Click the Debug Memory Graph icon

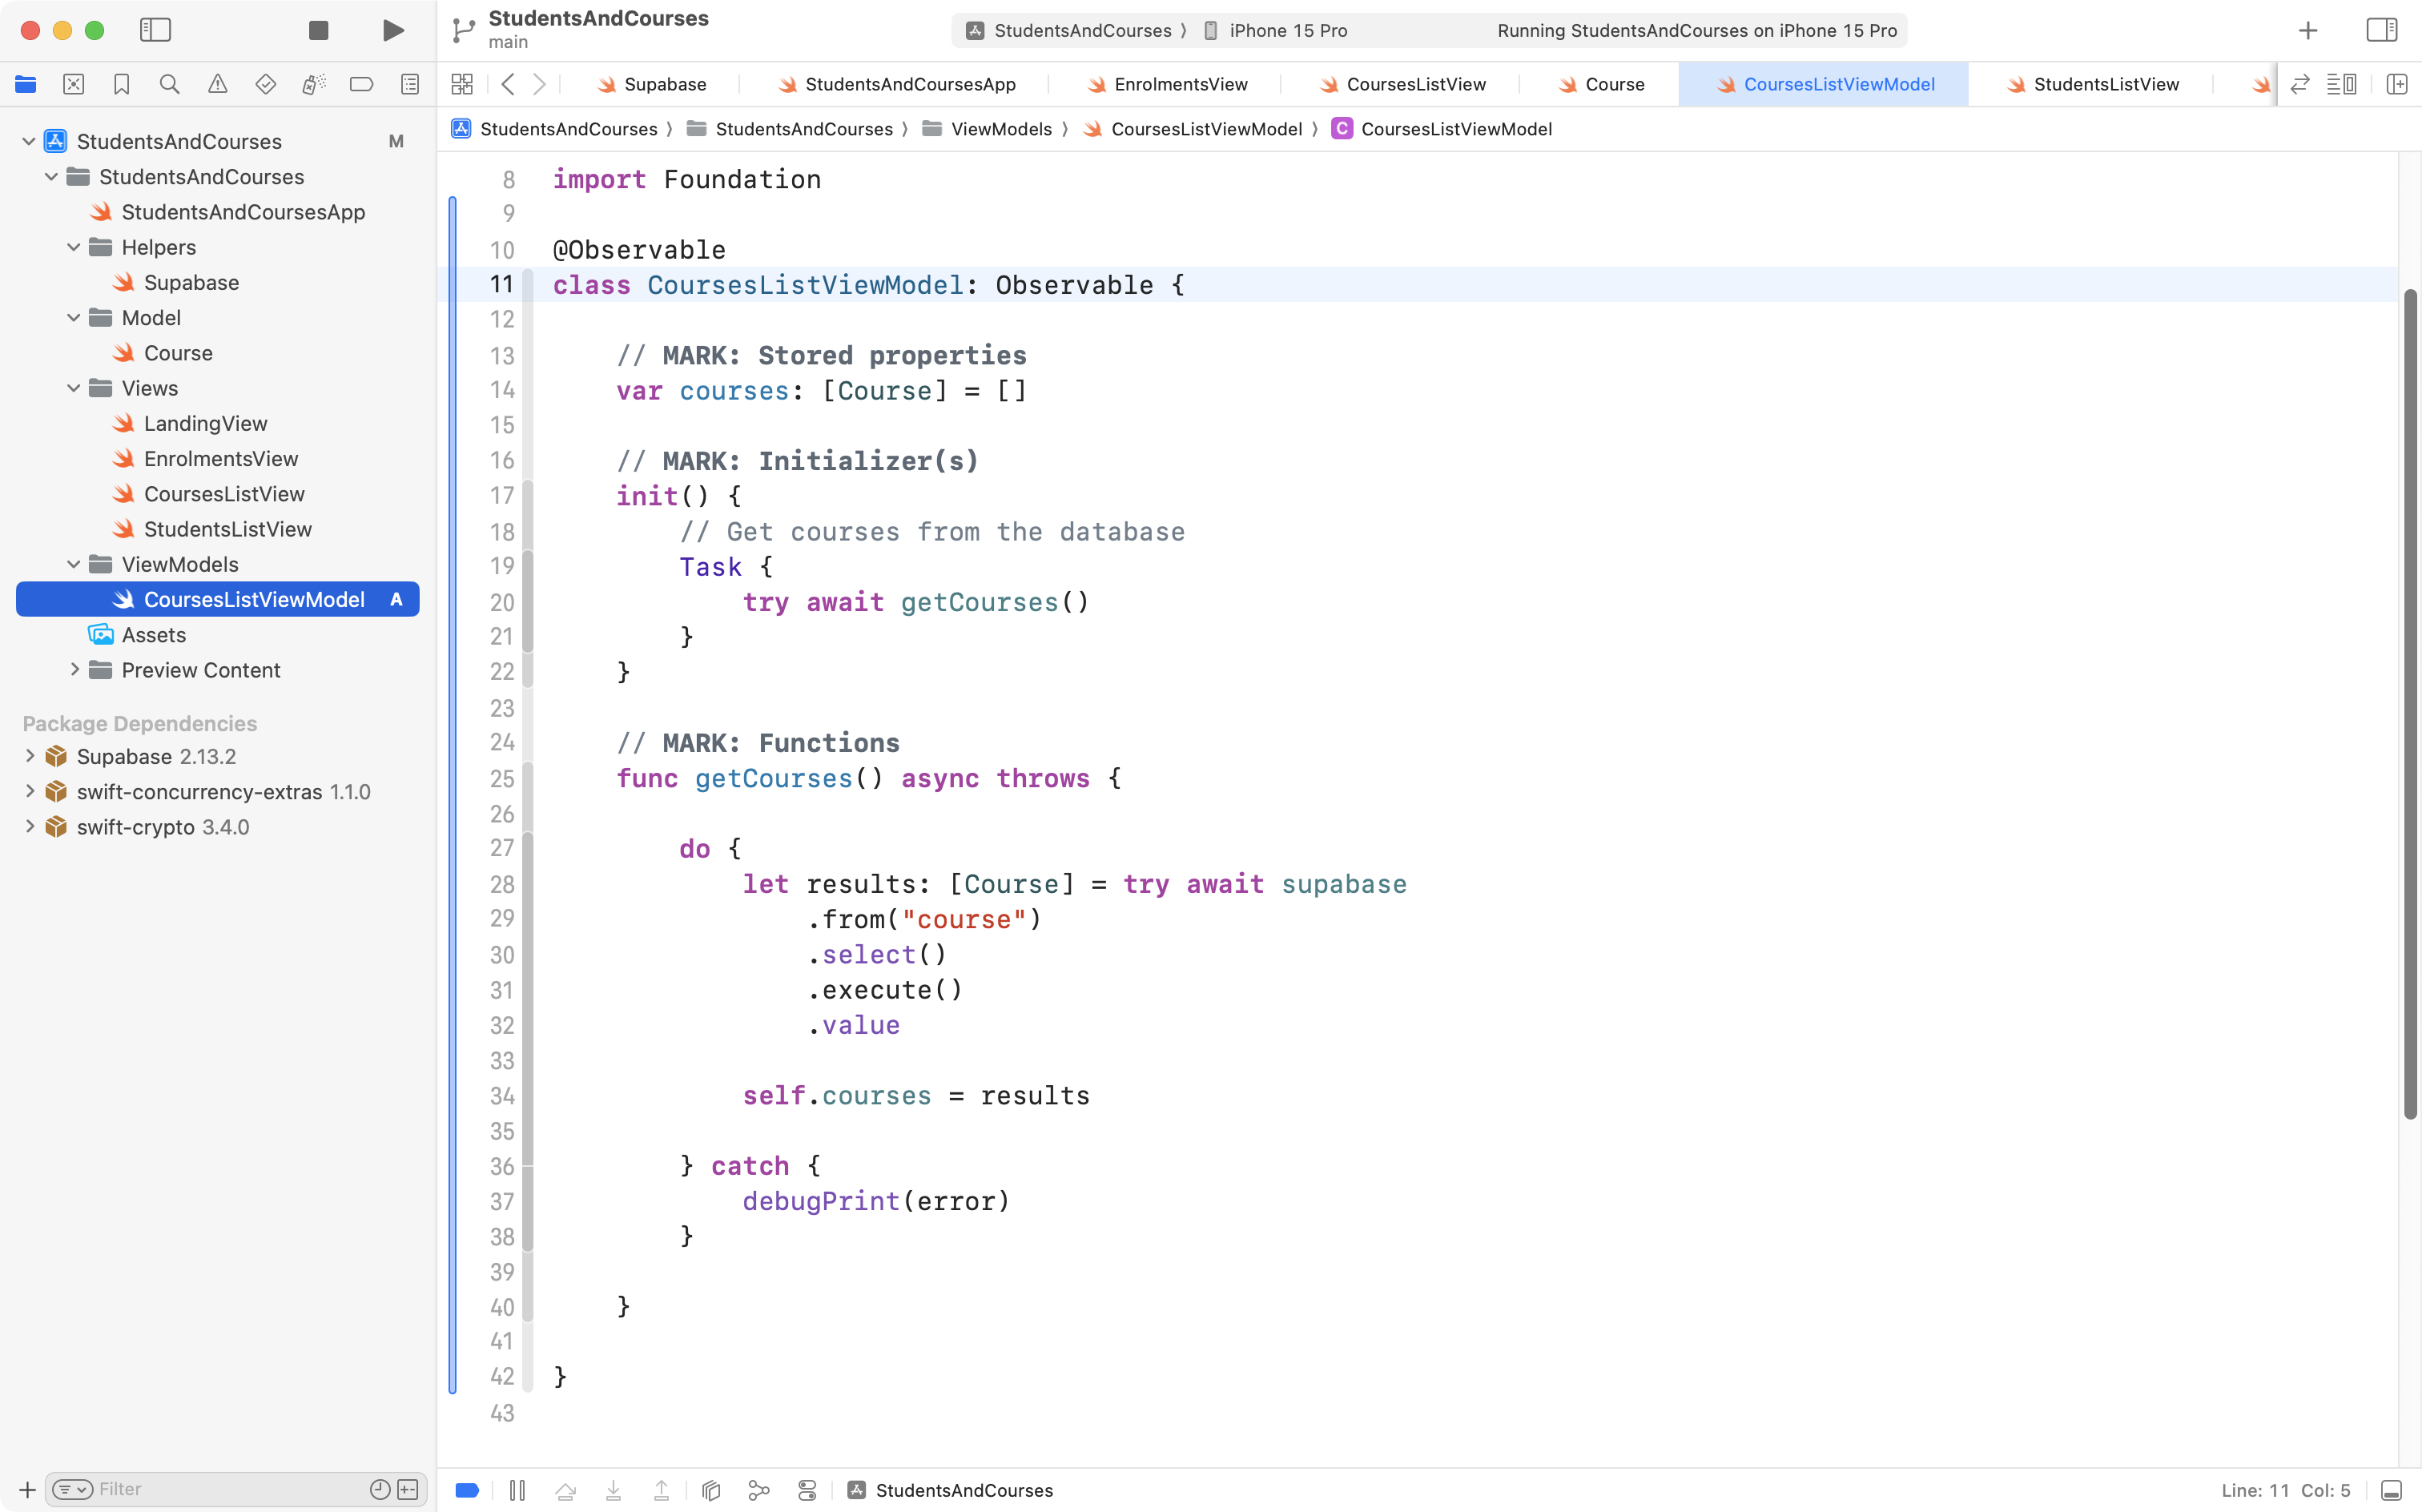[759, 1490]
